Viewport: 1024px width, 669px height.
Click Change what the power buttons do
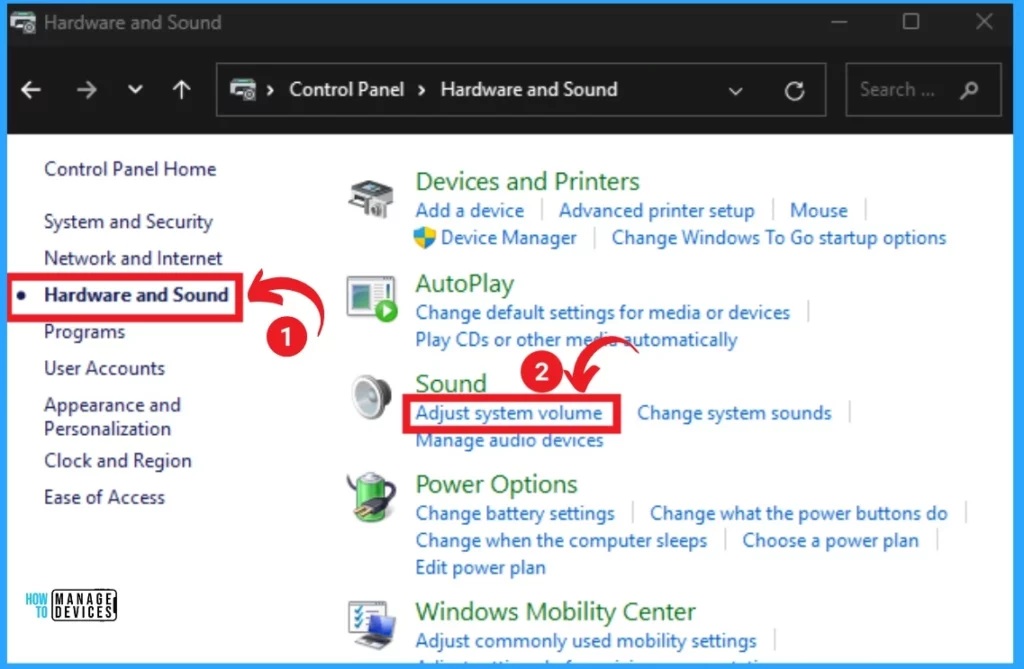799,514
